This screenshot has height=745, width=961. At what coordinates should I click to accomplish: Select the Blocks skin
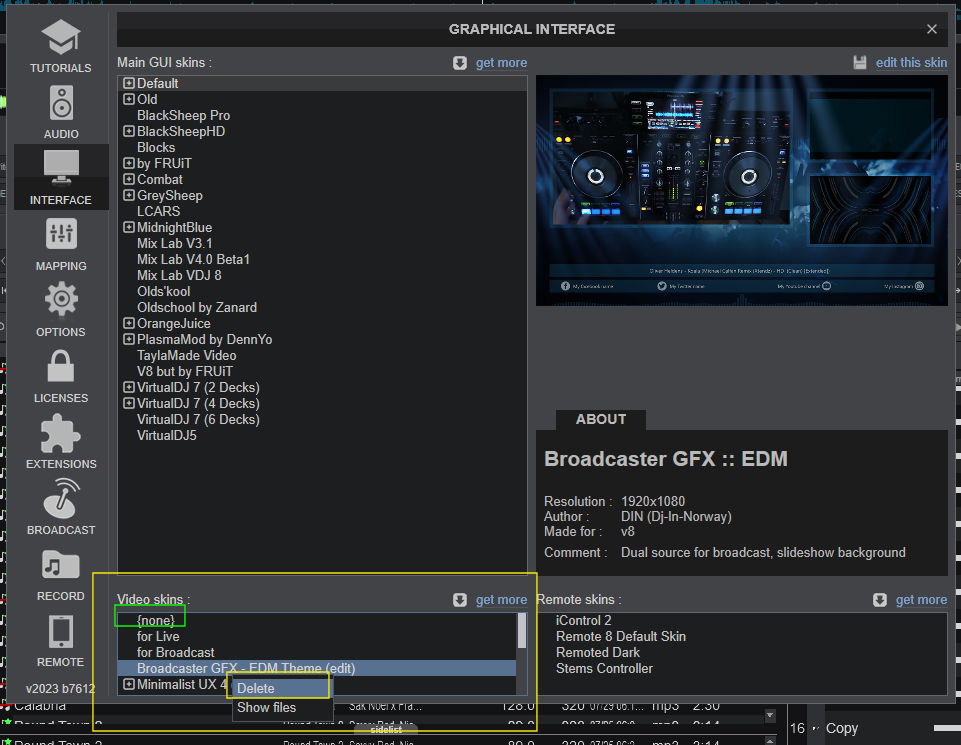point(156,148)
